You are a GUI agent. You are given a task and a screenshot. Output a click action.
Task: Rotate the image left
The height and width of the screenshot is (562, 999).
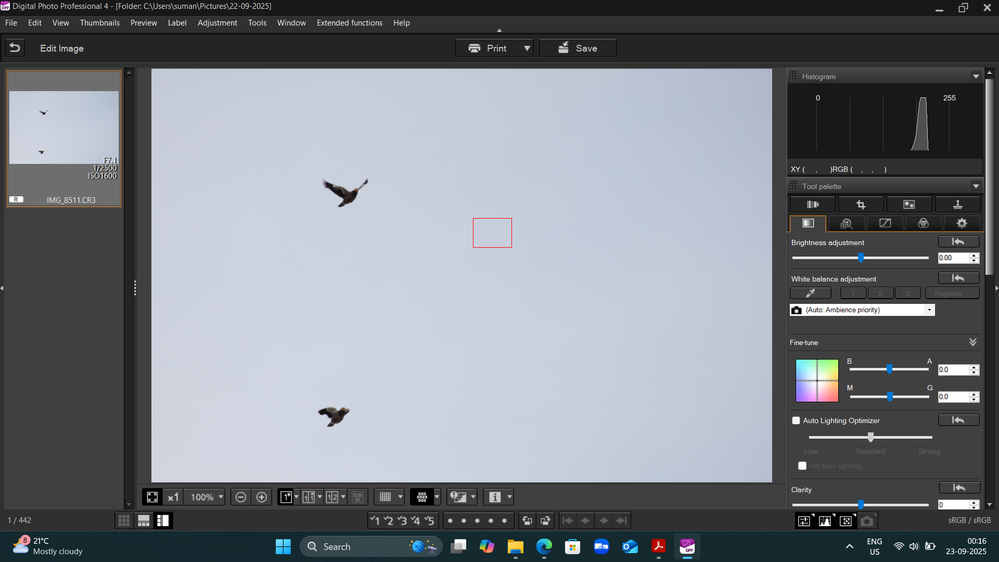[528, 521]
